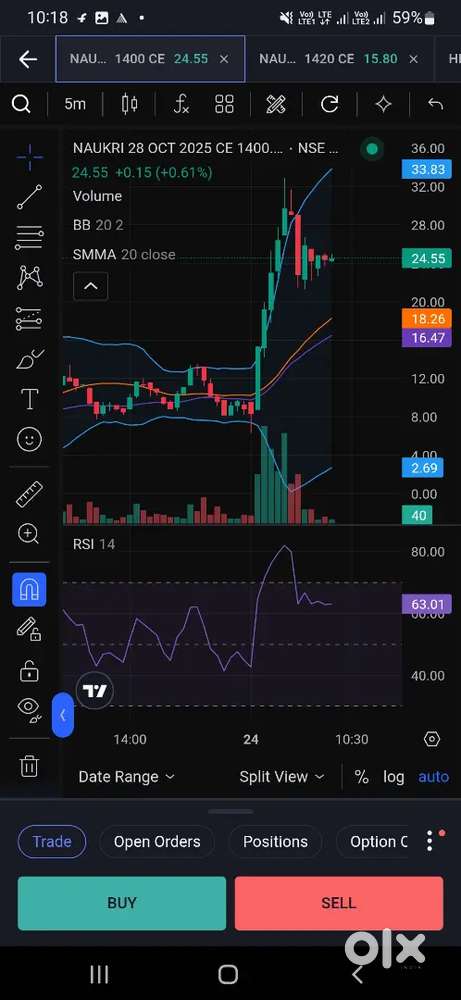
Task: Click the replay/refresh circular arrow icon
Action: coord(329,104)
